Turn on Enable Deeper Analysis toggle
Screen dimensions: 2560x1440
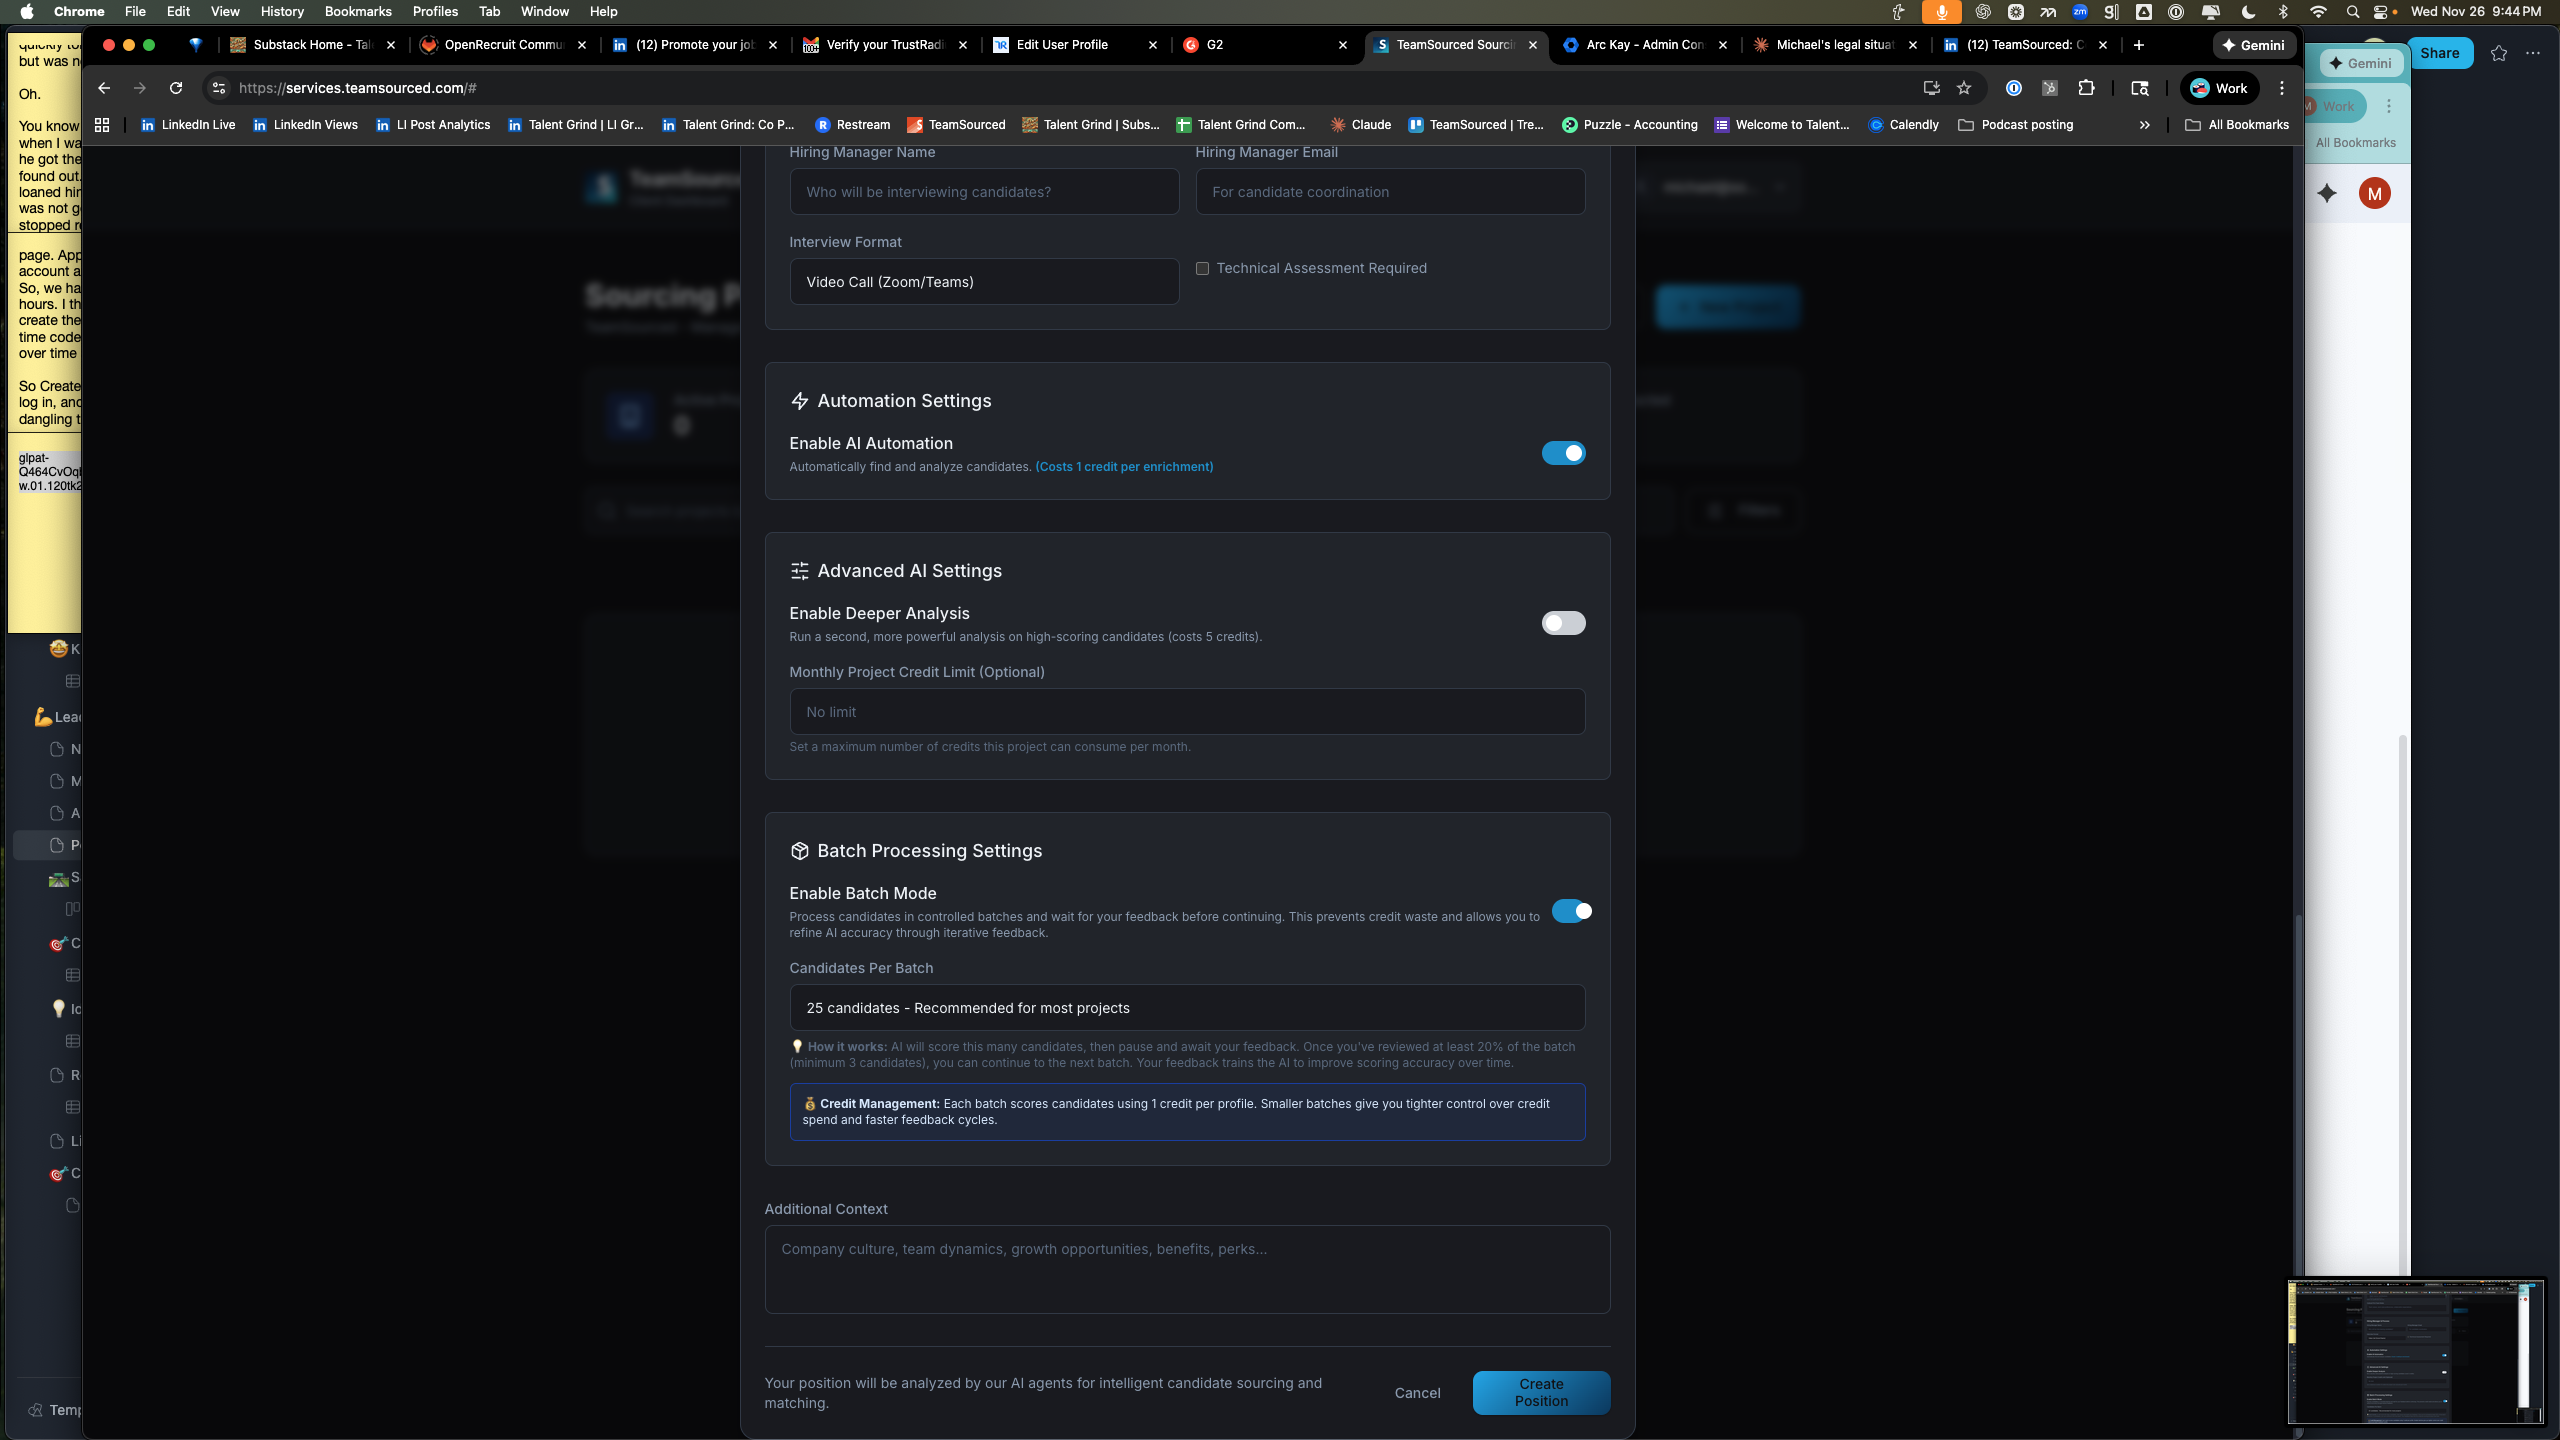(1563, 623)
